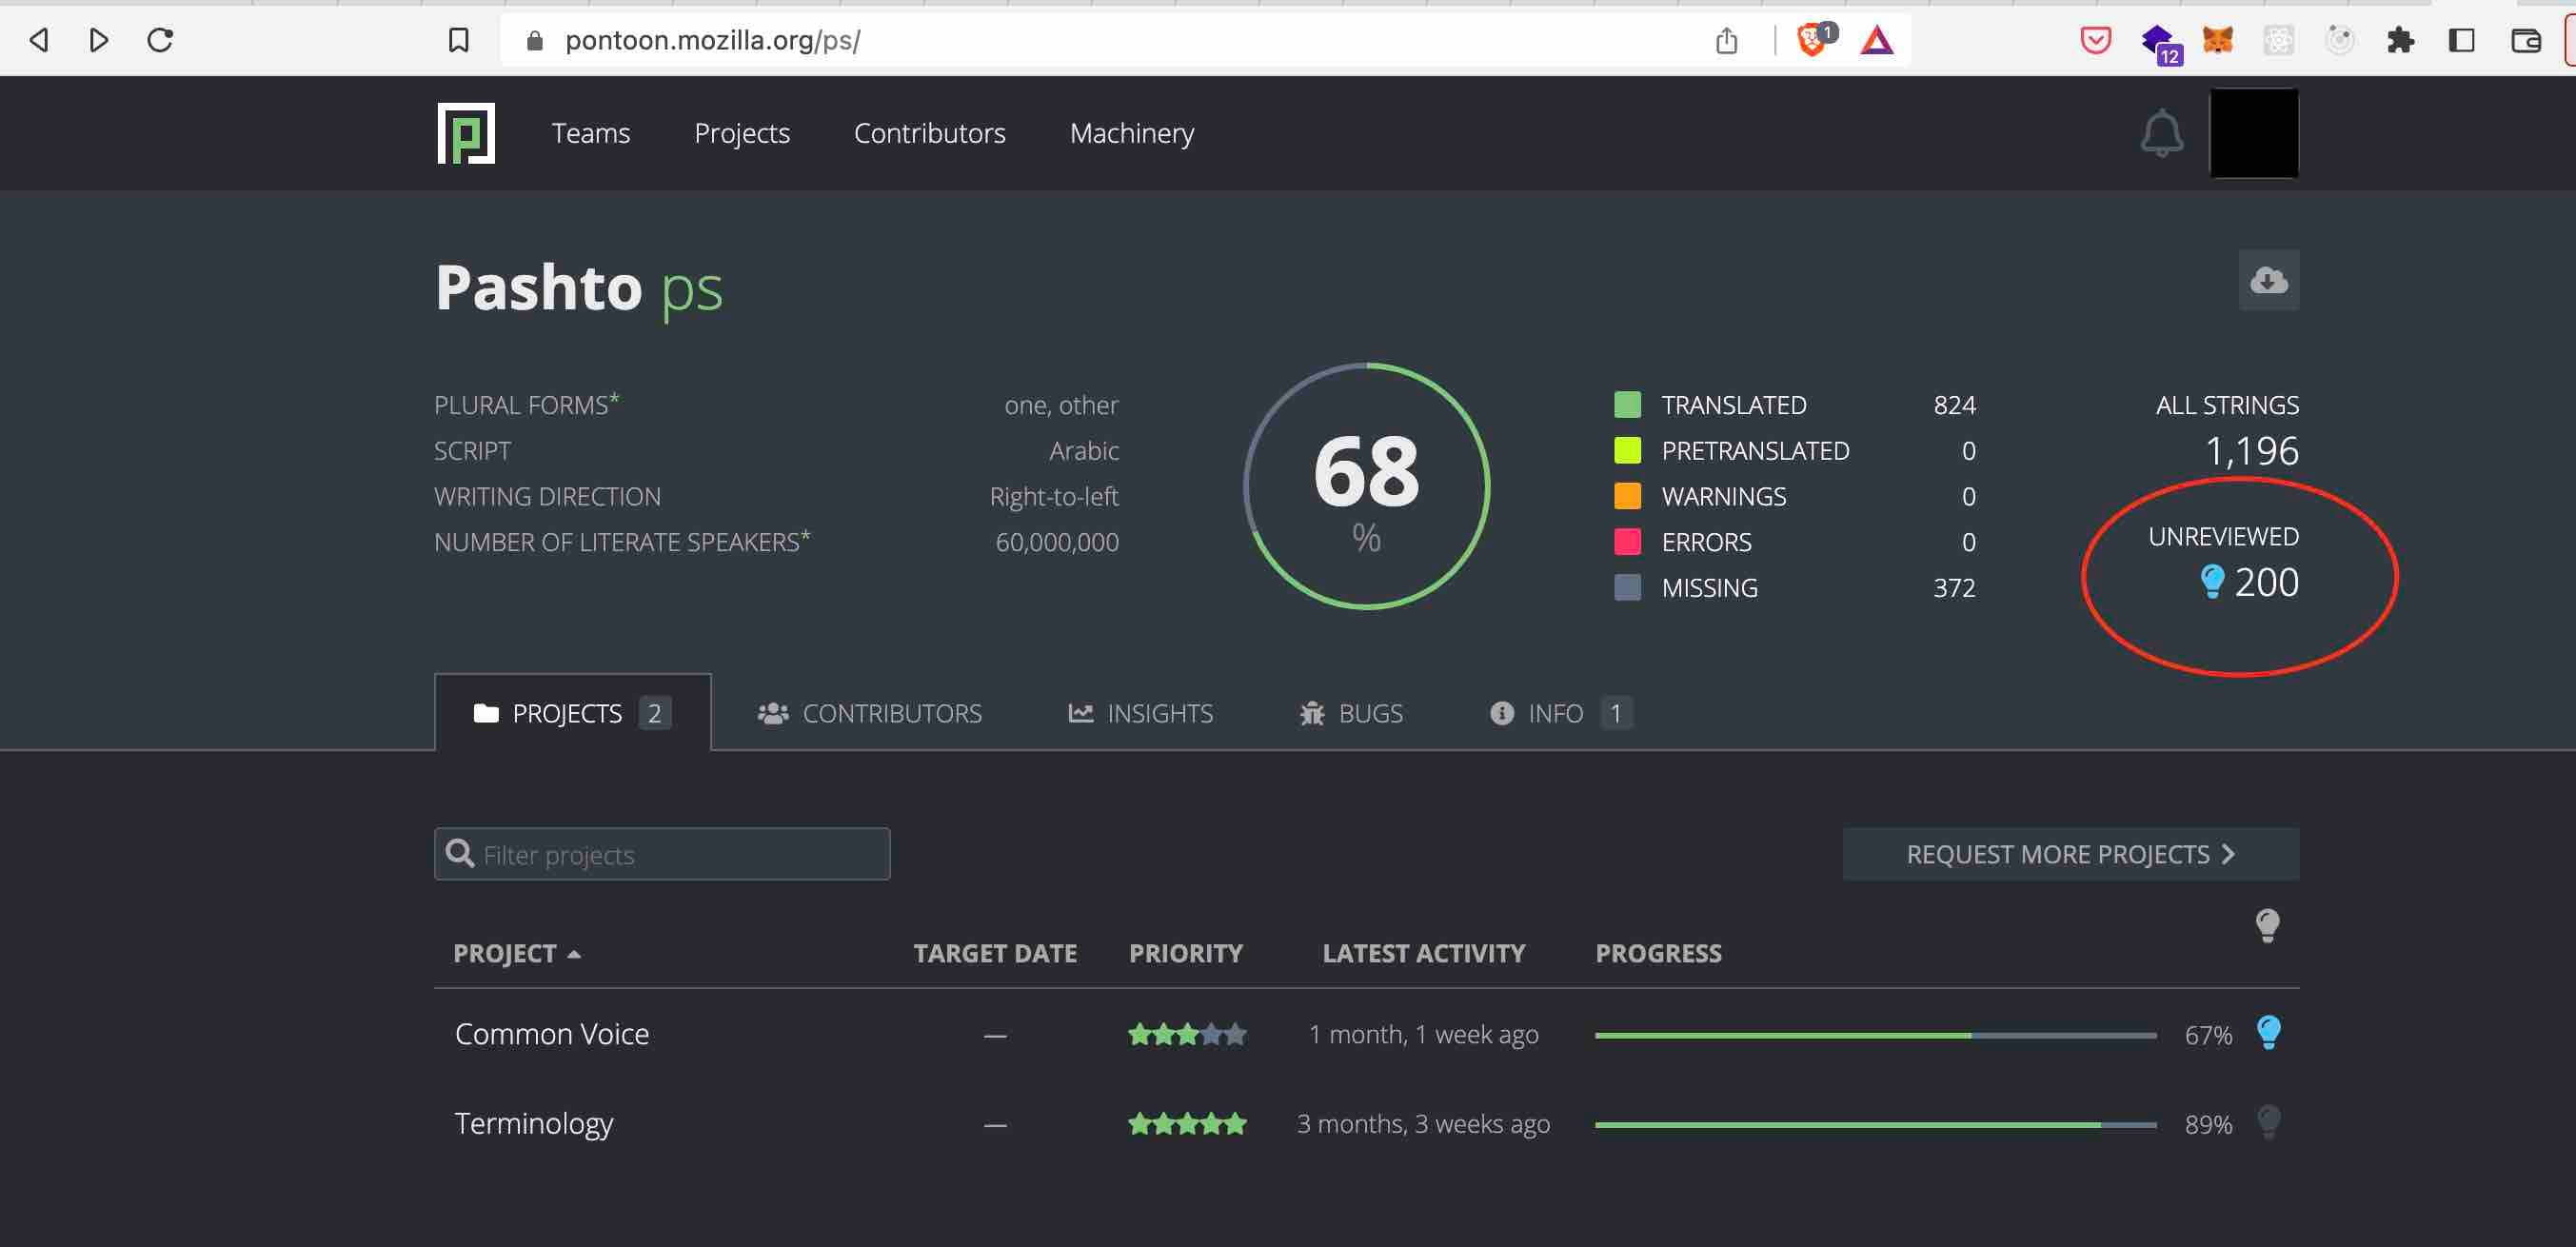Open the Terminology project
The height and width of the screenshot is (1247, 2576).
(534, 1123)
